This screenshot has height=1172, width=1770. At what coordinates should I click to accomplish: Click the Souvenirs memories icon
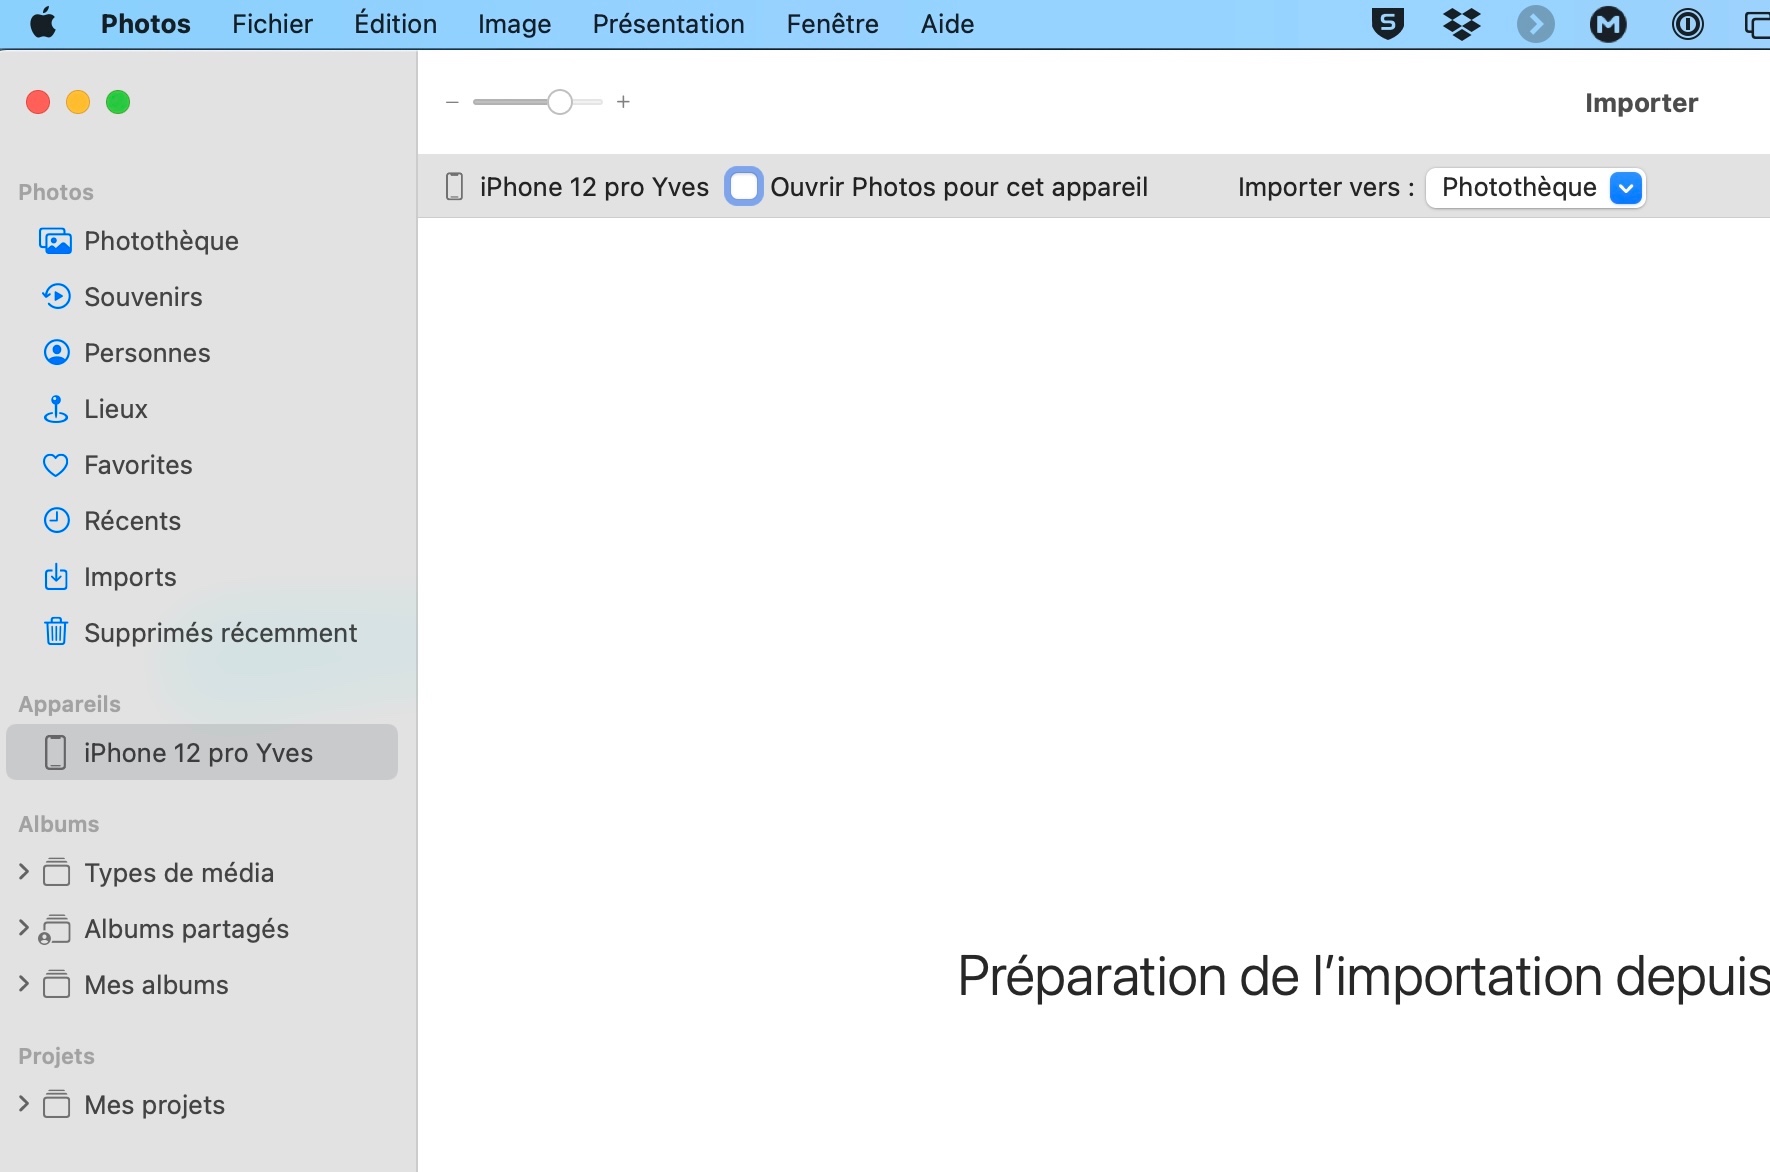pyautogui.click(x=56, y=297)
